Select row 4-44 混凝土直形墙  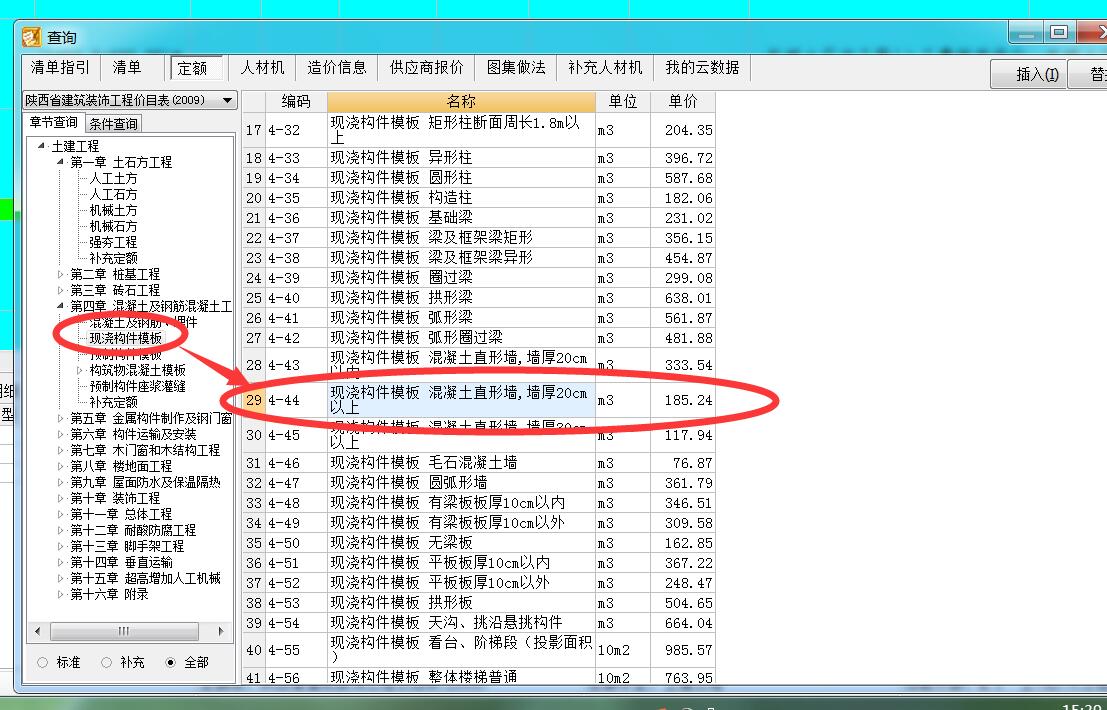(479, 399)
